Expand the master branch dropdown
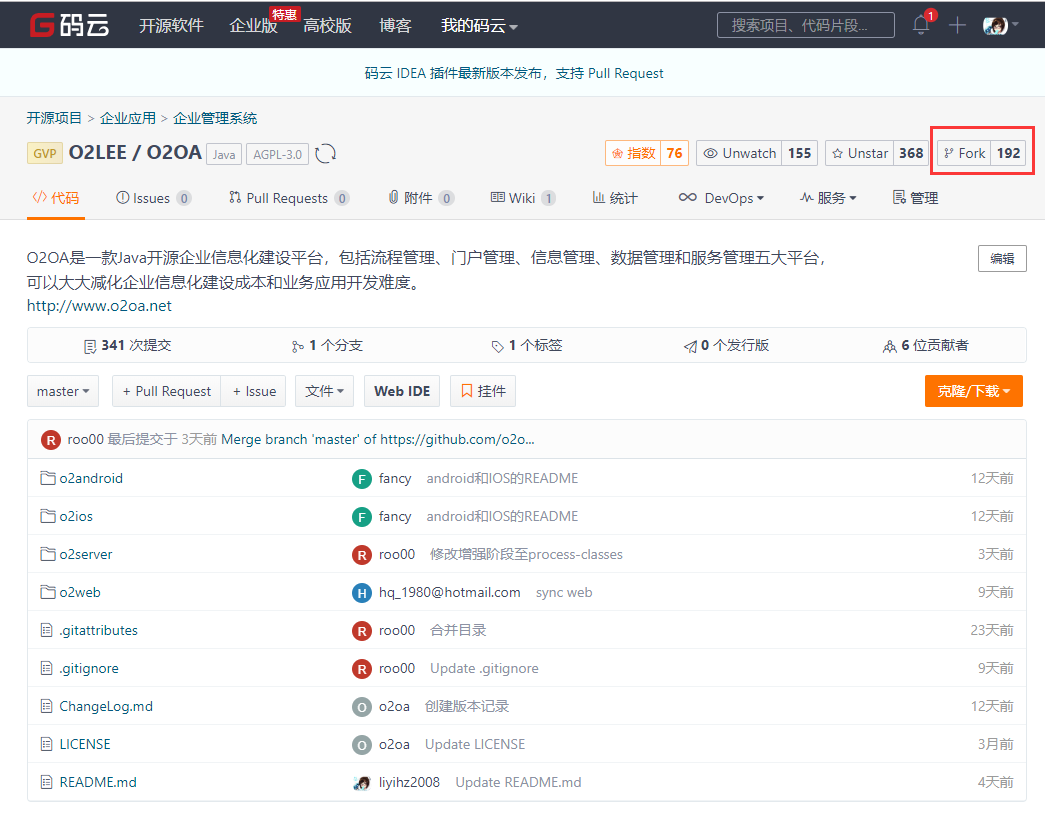This screenshot has height=813, width=1045. click(62, 390)
